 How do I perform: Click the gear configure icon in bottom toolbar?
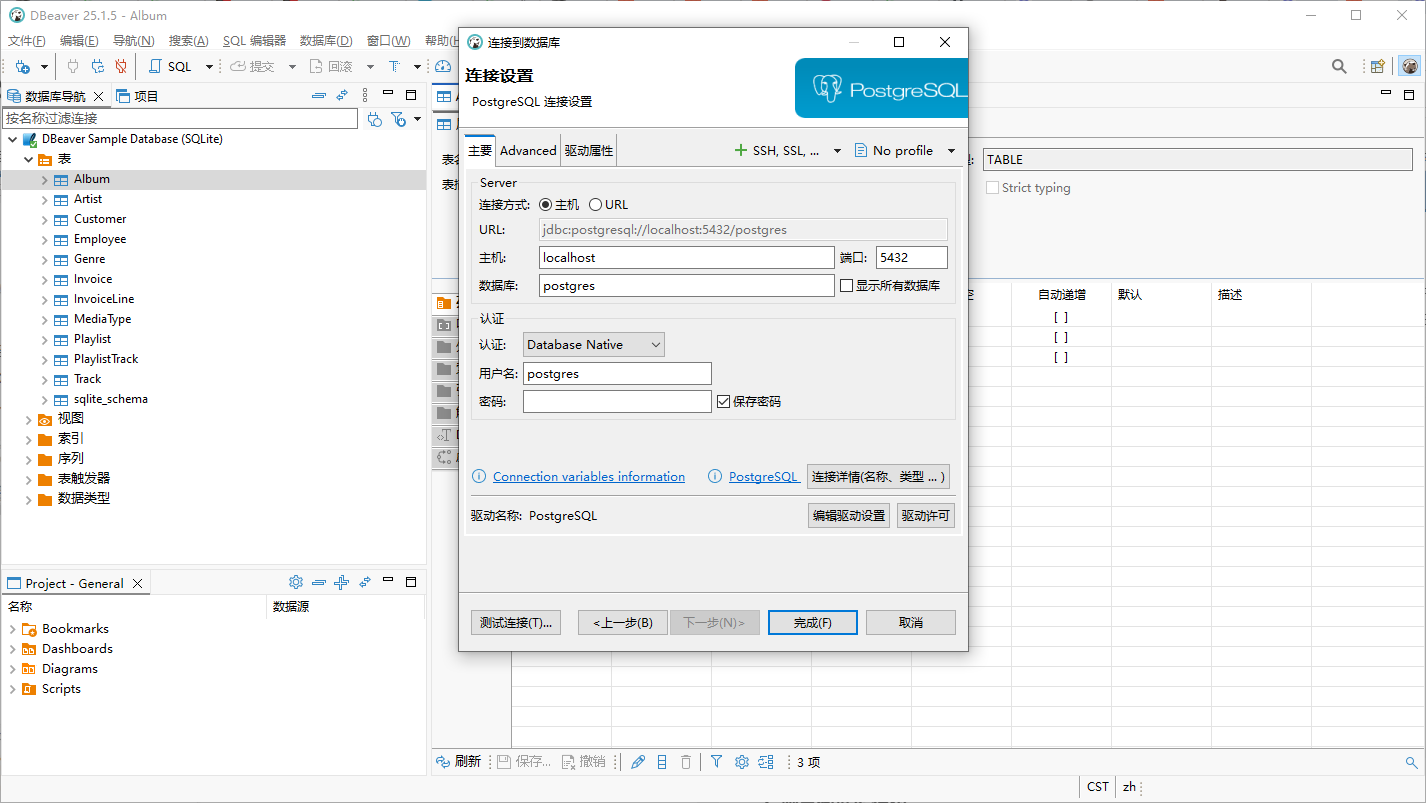[x=742, y=762]
